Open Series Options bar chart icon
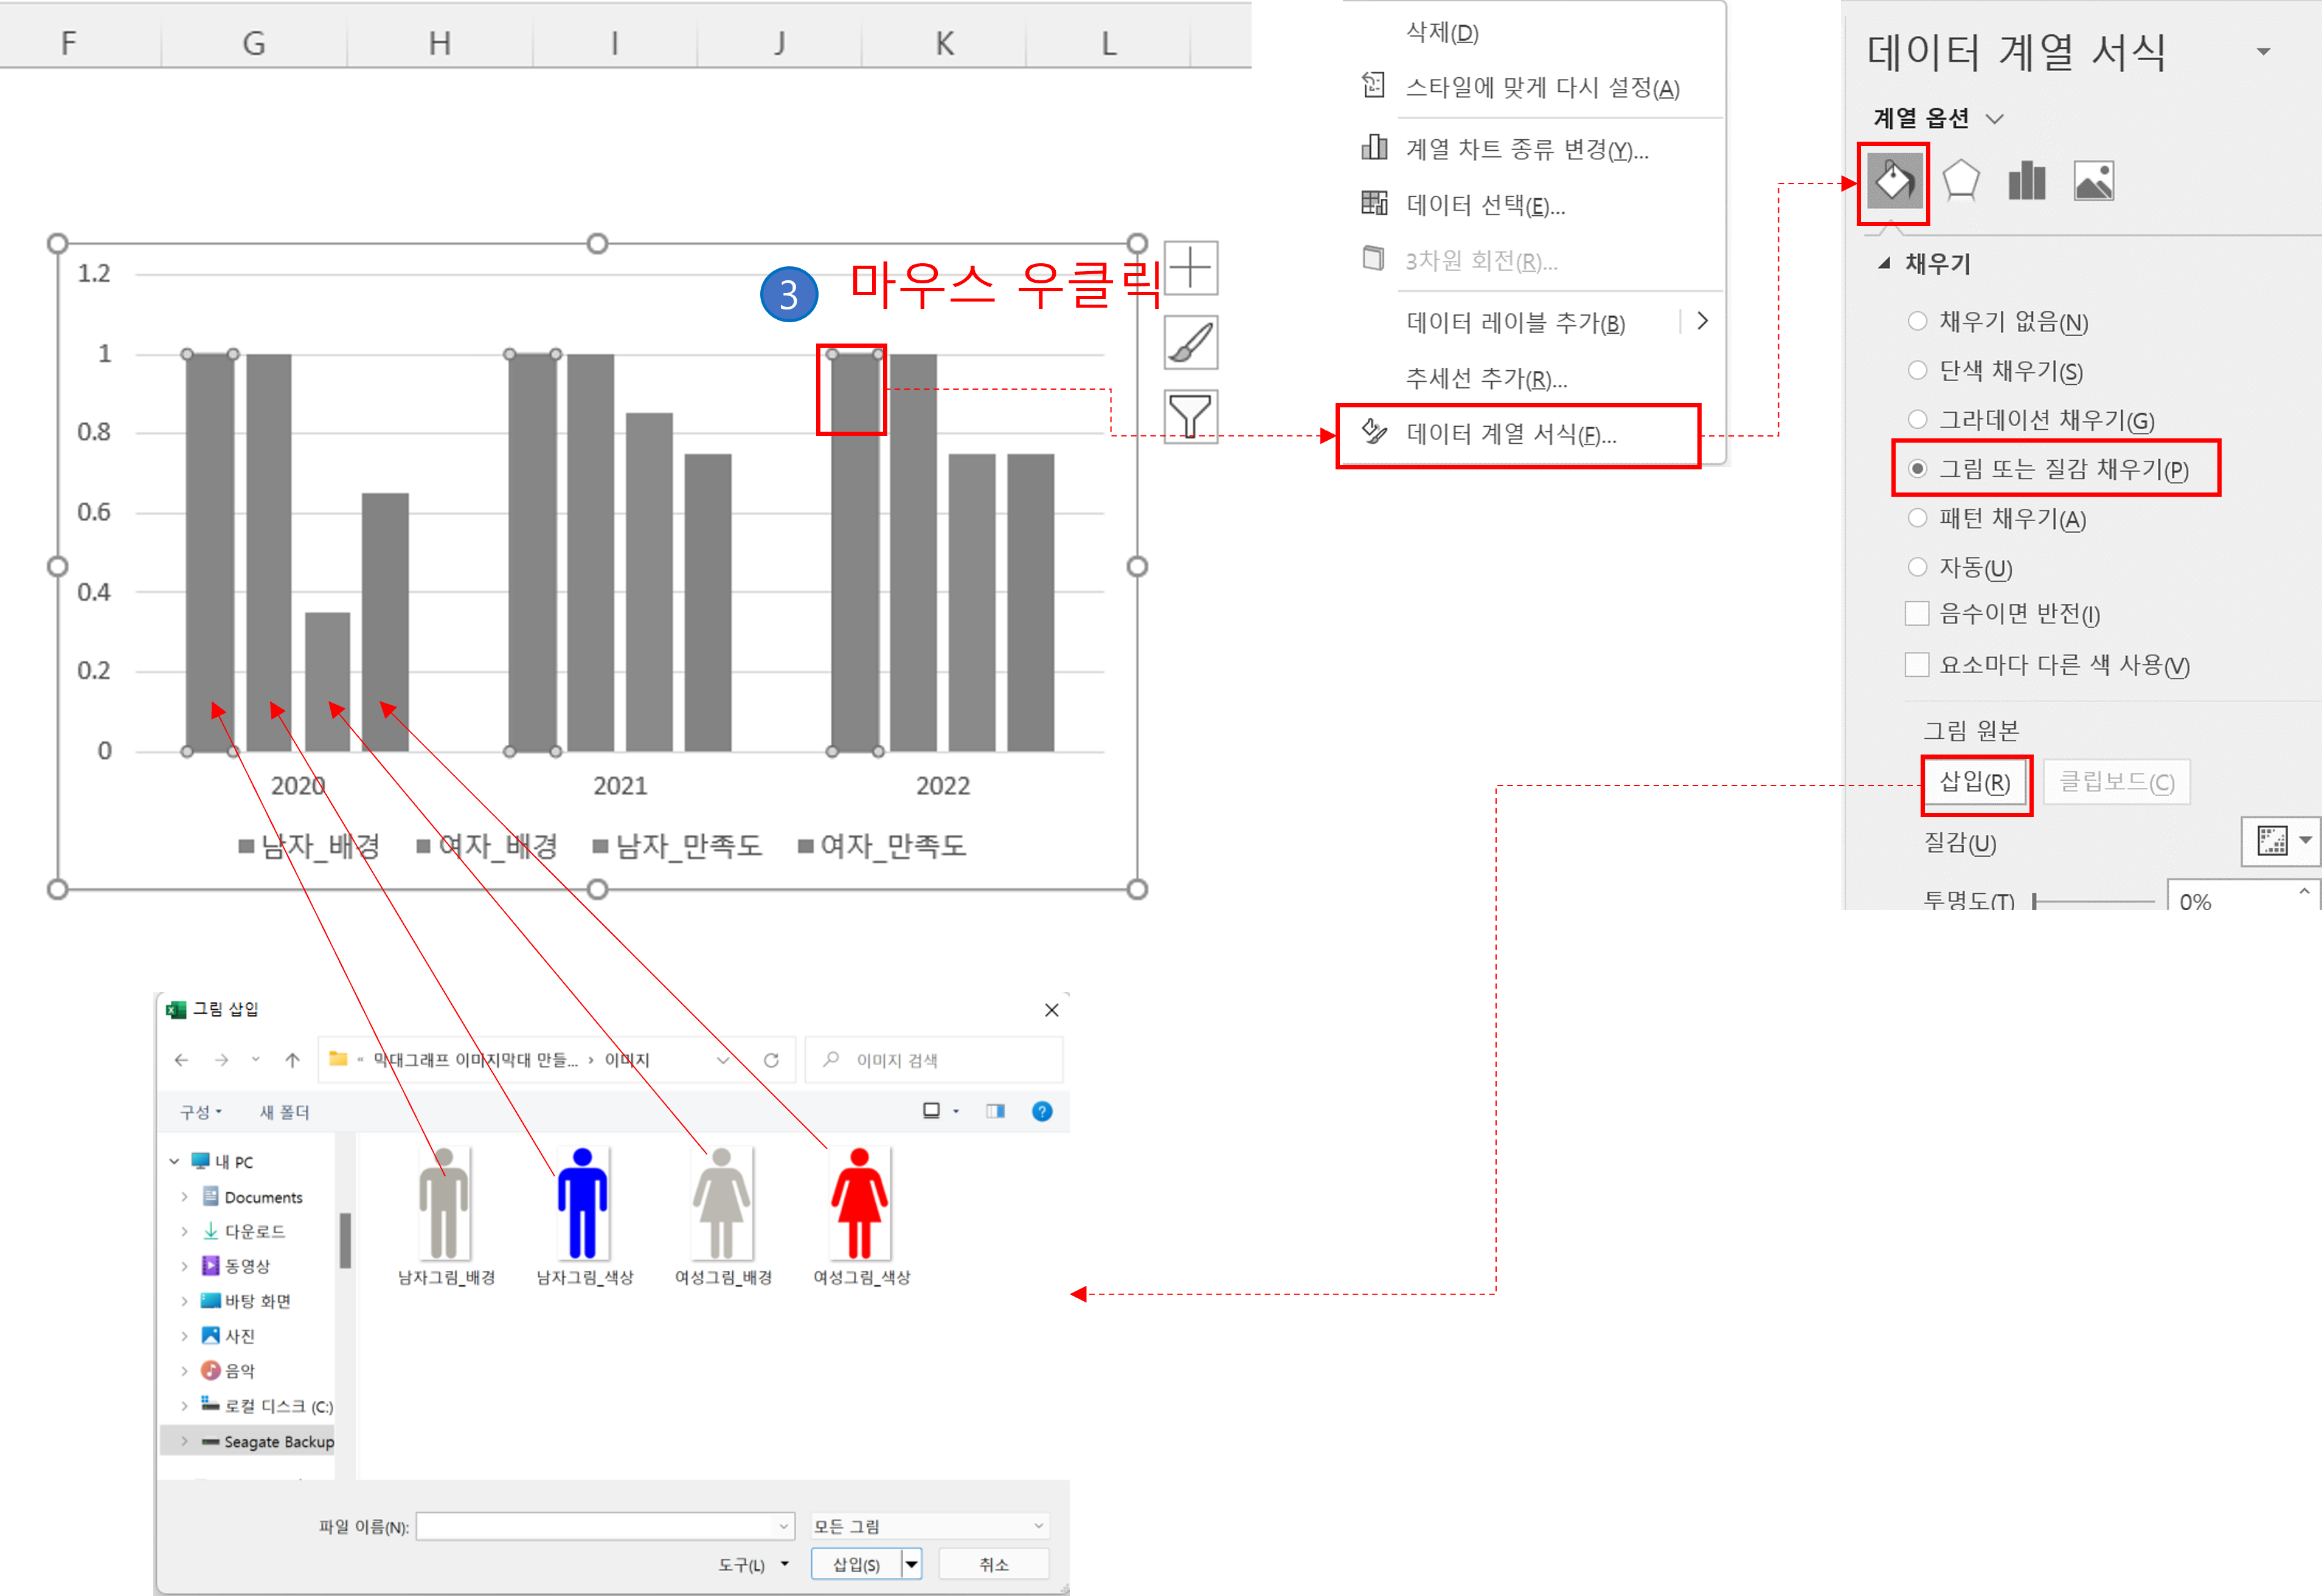The width and height of the screenshot is (2322, 1596). (x=2026, y=182)
